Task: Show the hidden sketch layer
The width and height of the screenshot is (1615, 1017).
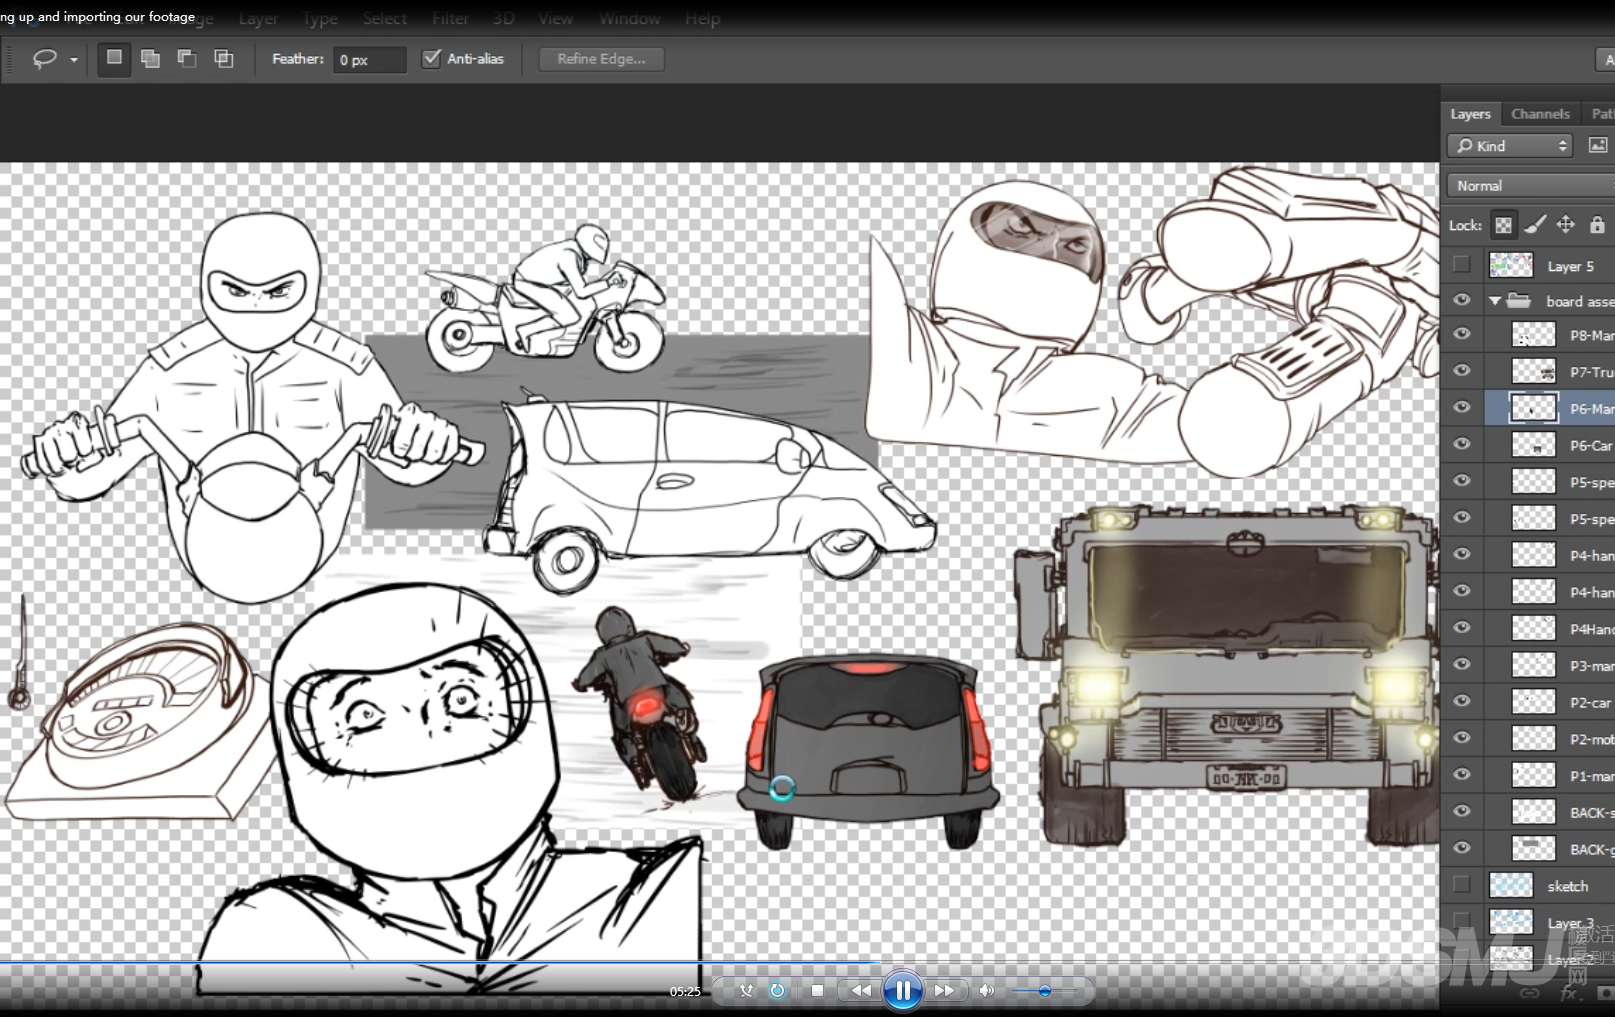Action: [1461, 885]
